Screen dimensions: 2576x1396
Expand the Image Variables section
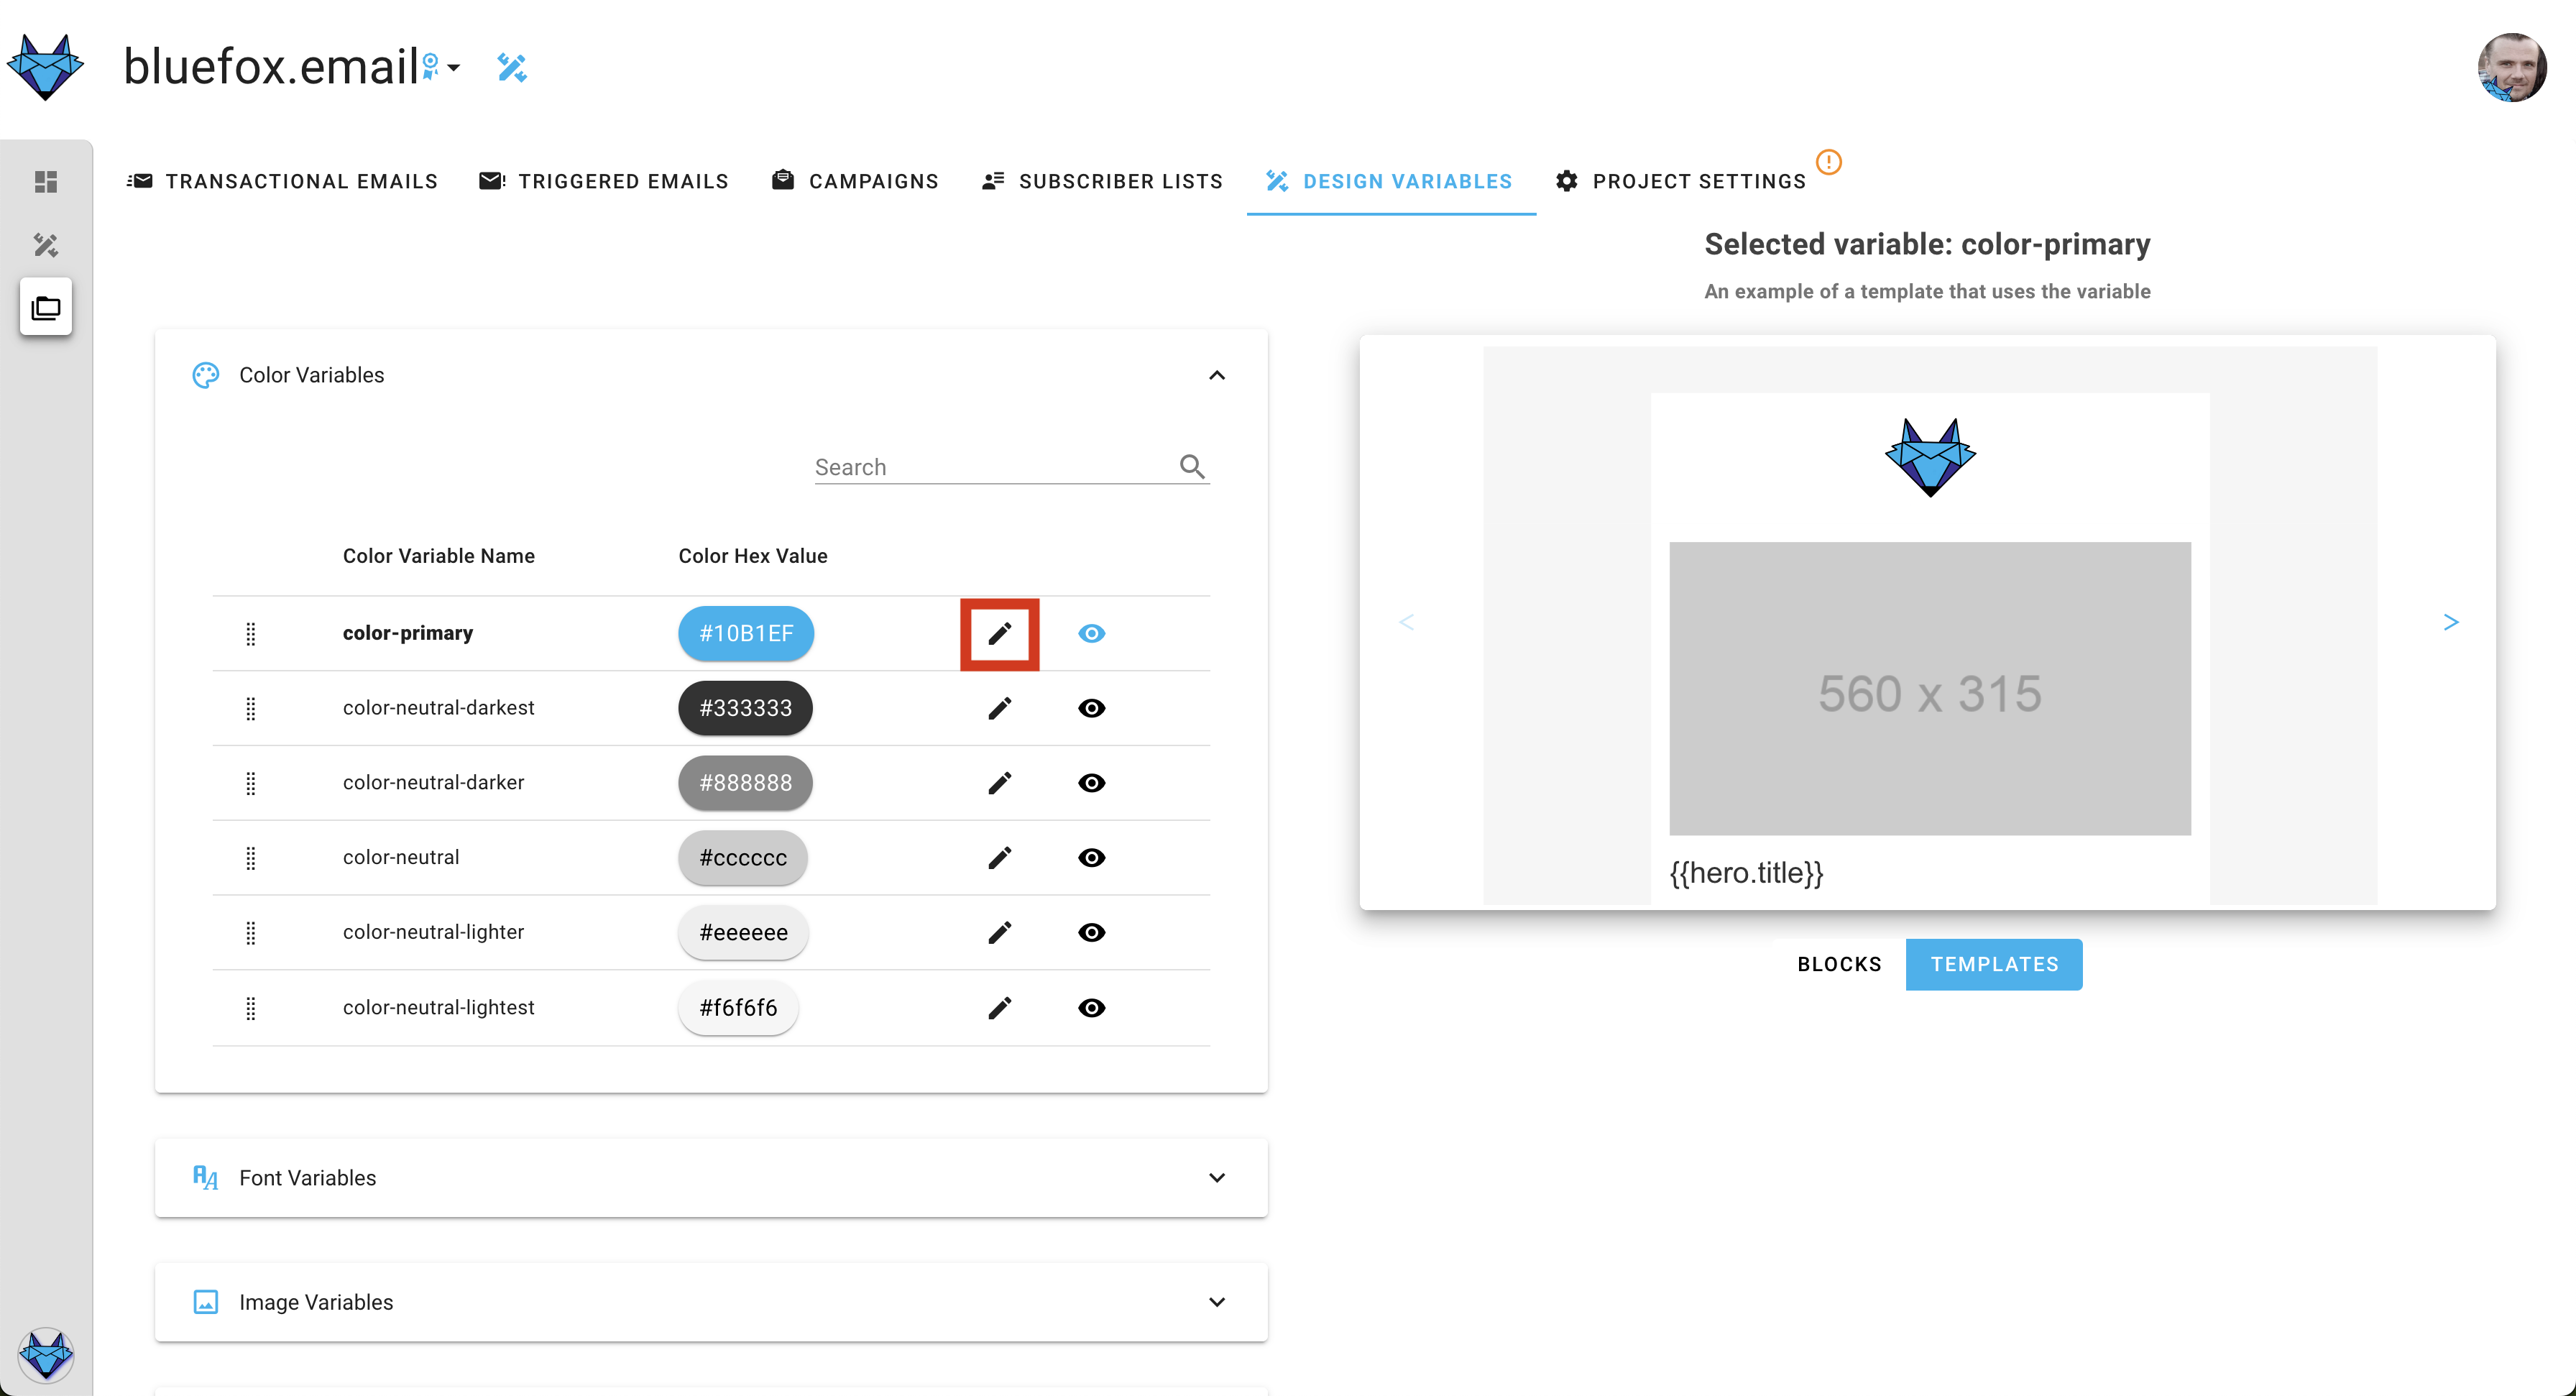point(1217,1301)
